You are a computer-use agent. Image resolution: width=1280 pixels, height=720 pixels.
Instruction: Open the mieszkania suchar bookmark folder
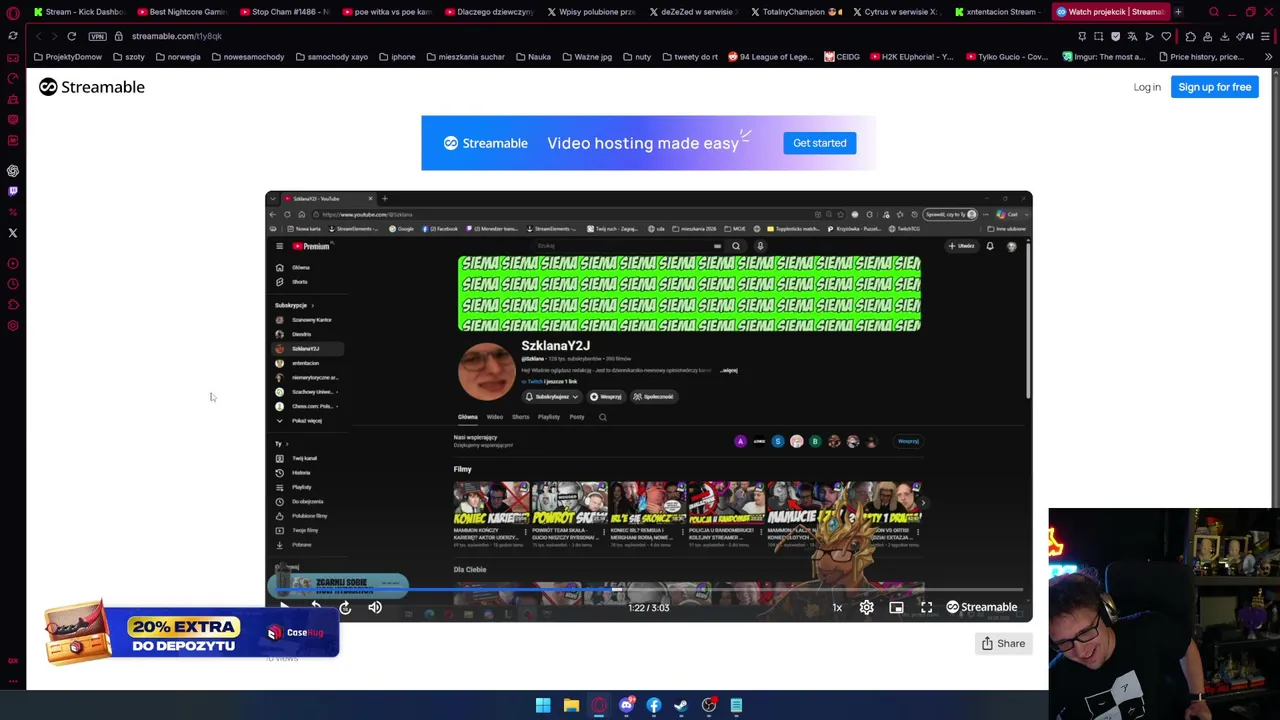[465, 57]
